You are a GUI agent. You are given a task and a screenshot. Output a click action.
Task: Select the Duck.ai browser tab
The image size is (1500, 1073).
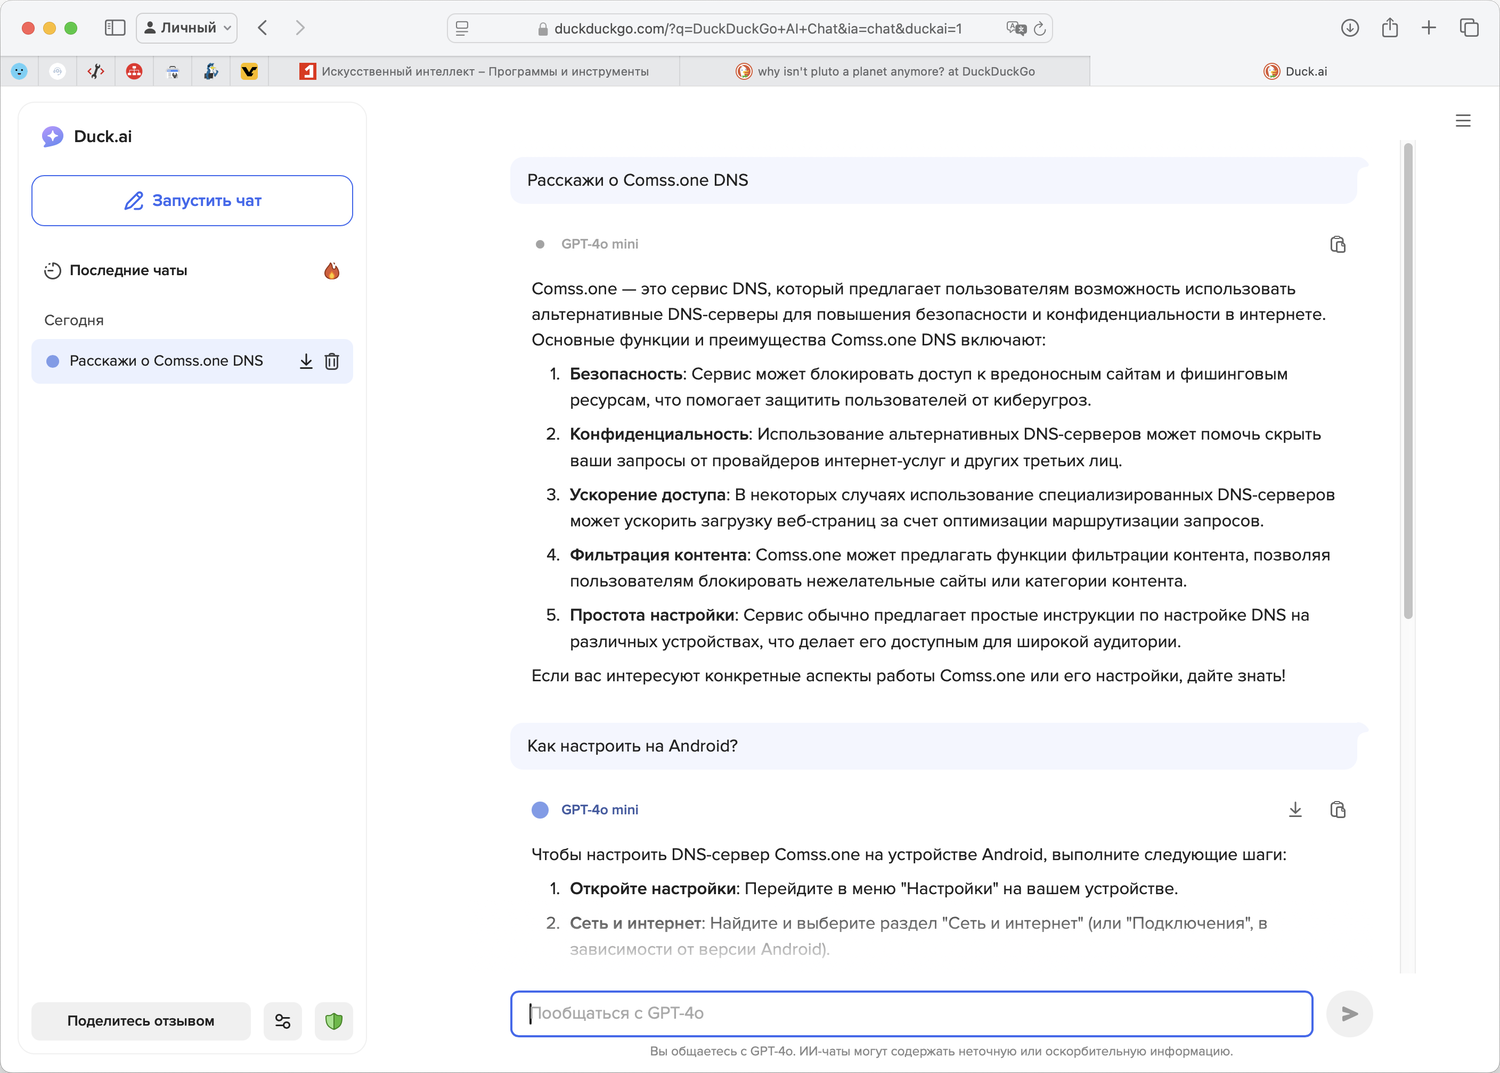1295,71
